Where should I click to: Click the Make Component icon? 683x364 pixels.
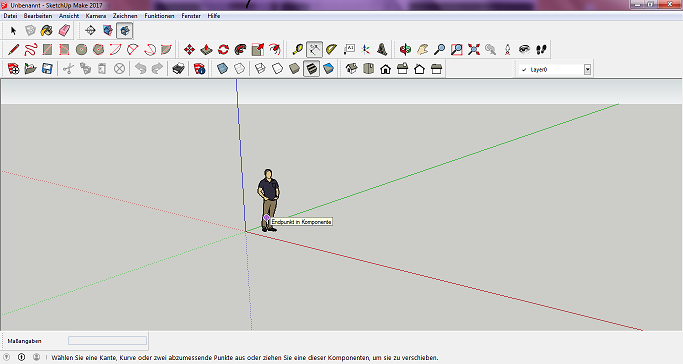click(x=30, y=30)
